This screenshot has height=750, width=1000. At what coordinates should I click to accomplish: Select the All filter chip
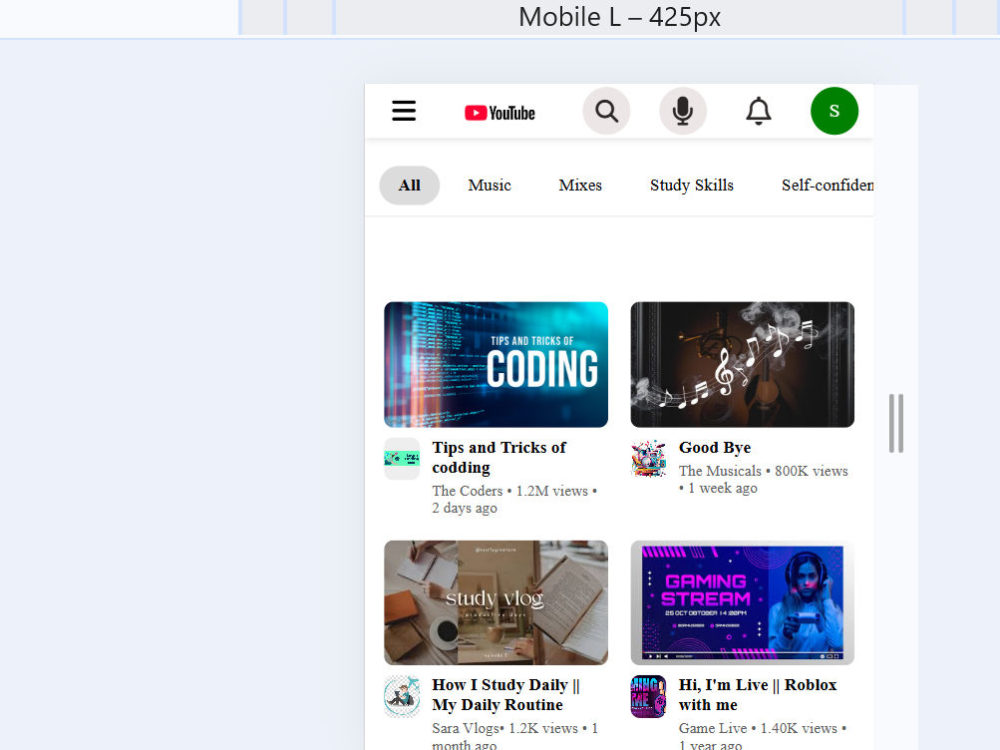point(409,186)
